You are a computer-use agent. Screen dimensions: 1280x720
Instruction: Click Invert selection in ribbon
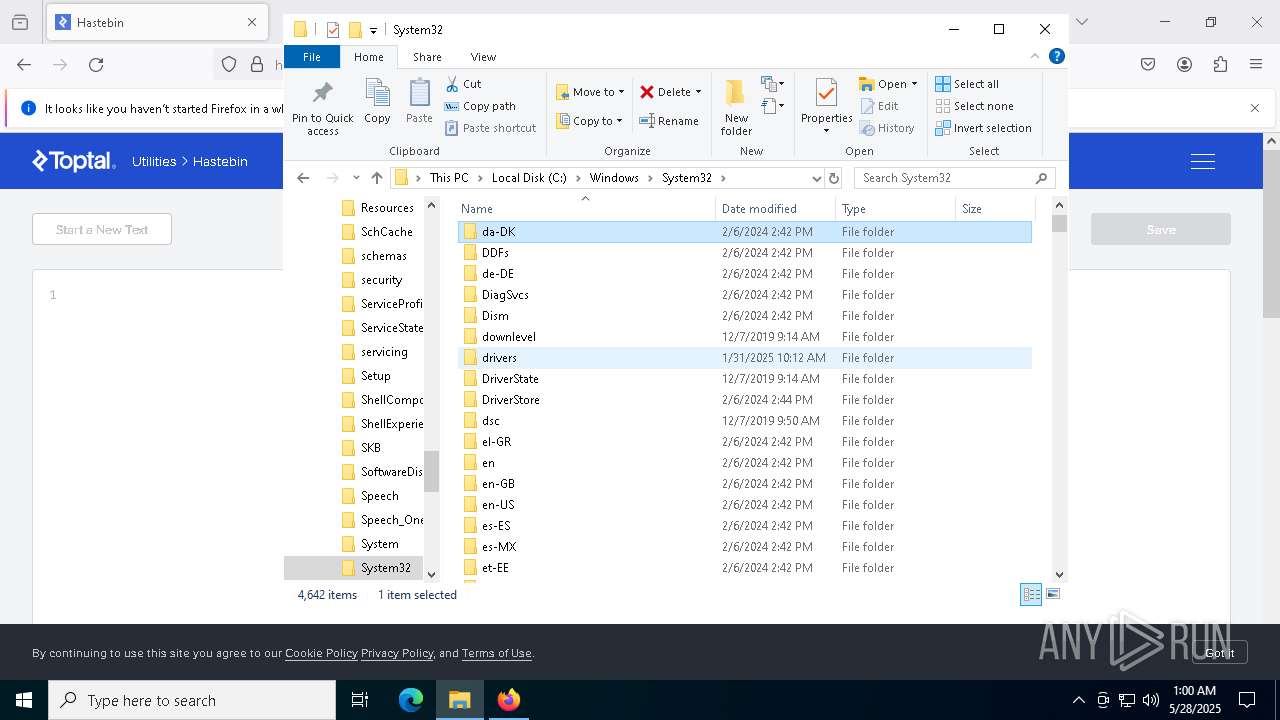coord(983,128)
